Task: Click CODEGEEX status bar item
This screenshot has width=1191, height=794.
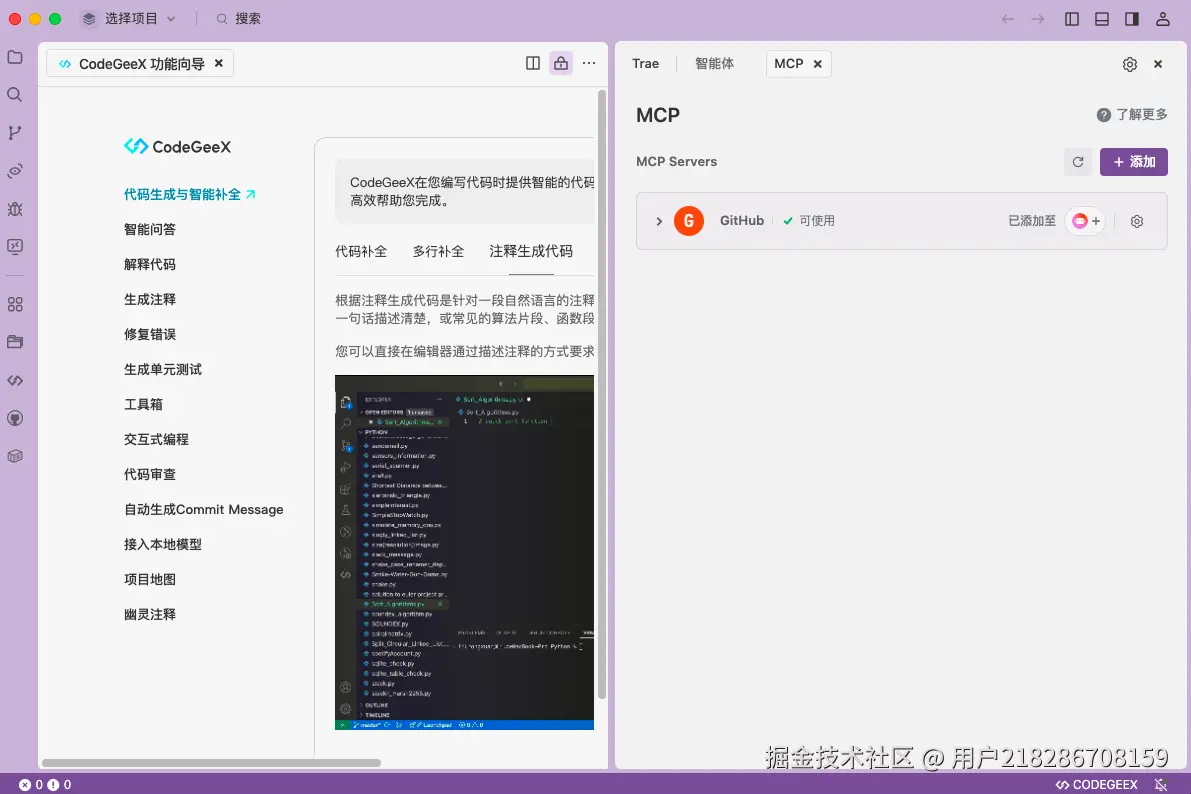Action: 1096,784
